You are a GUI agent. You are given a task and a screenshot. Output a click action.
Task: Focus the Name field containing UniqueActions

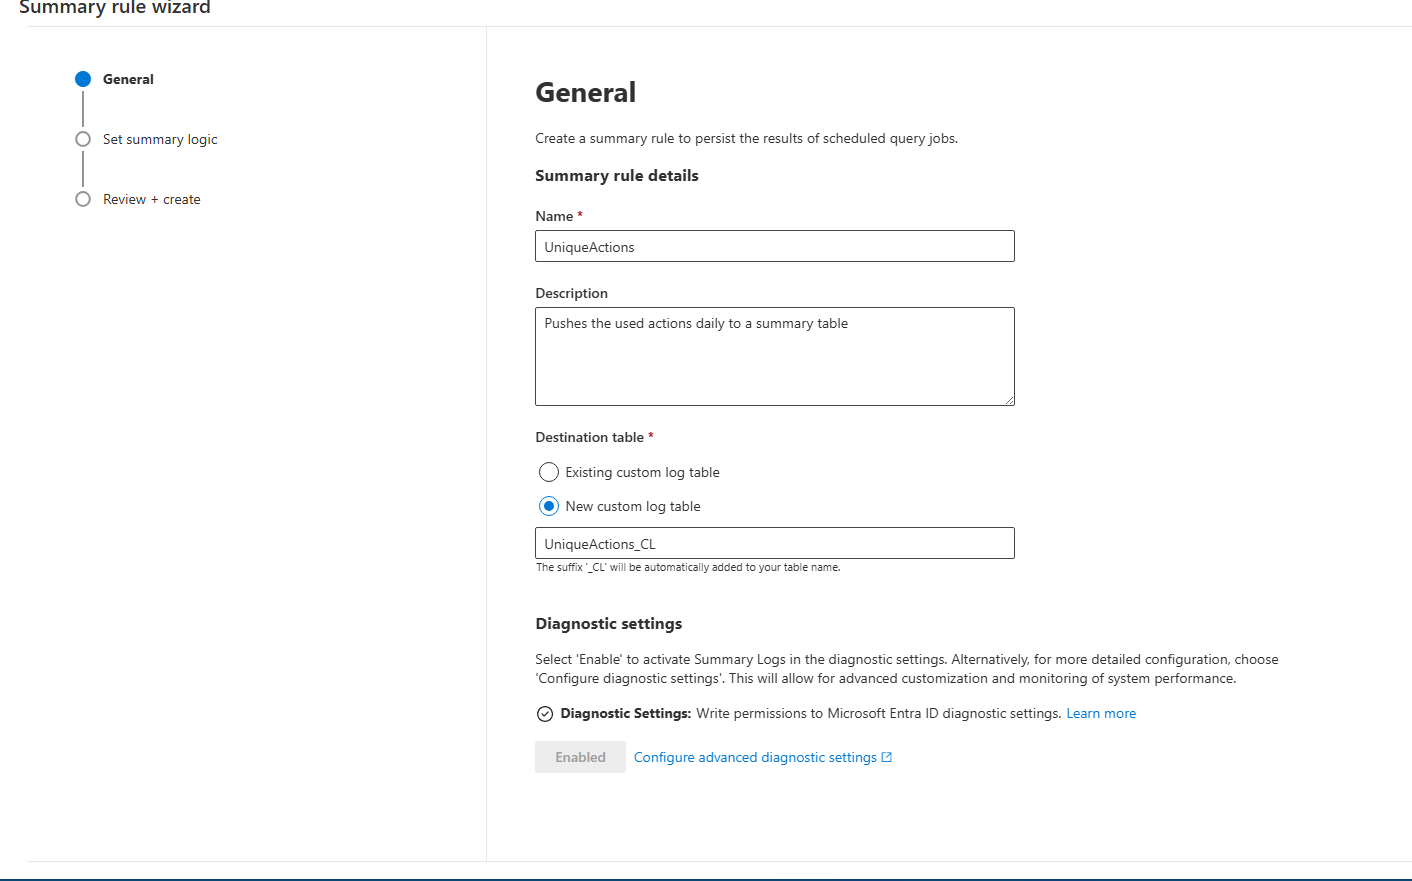point(774,246)
